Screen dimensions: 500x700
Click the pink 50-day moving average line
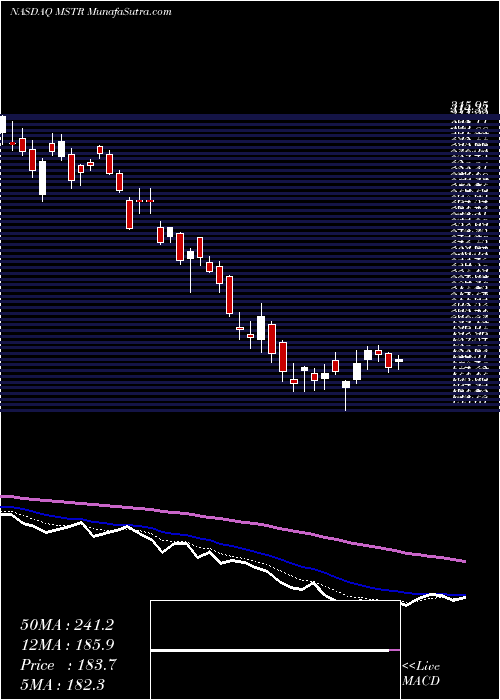pos(232,521)
